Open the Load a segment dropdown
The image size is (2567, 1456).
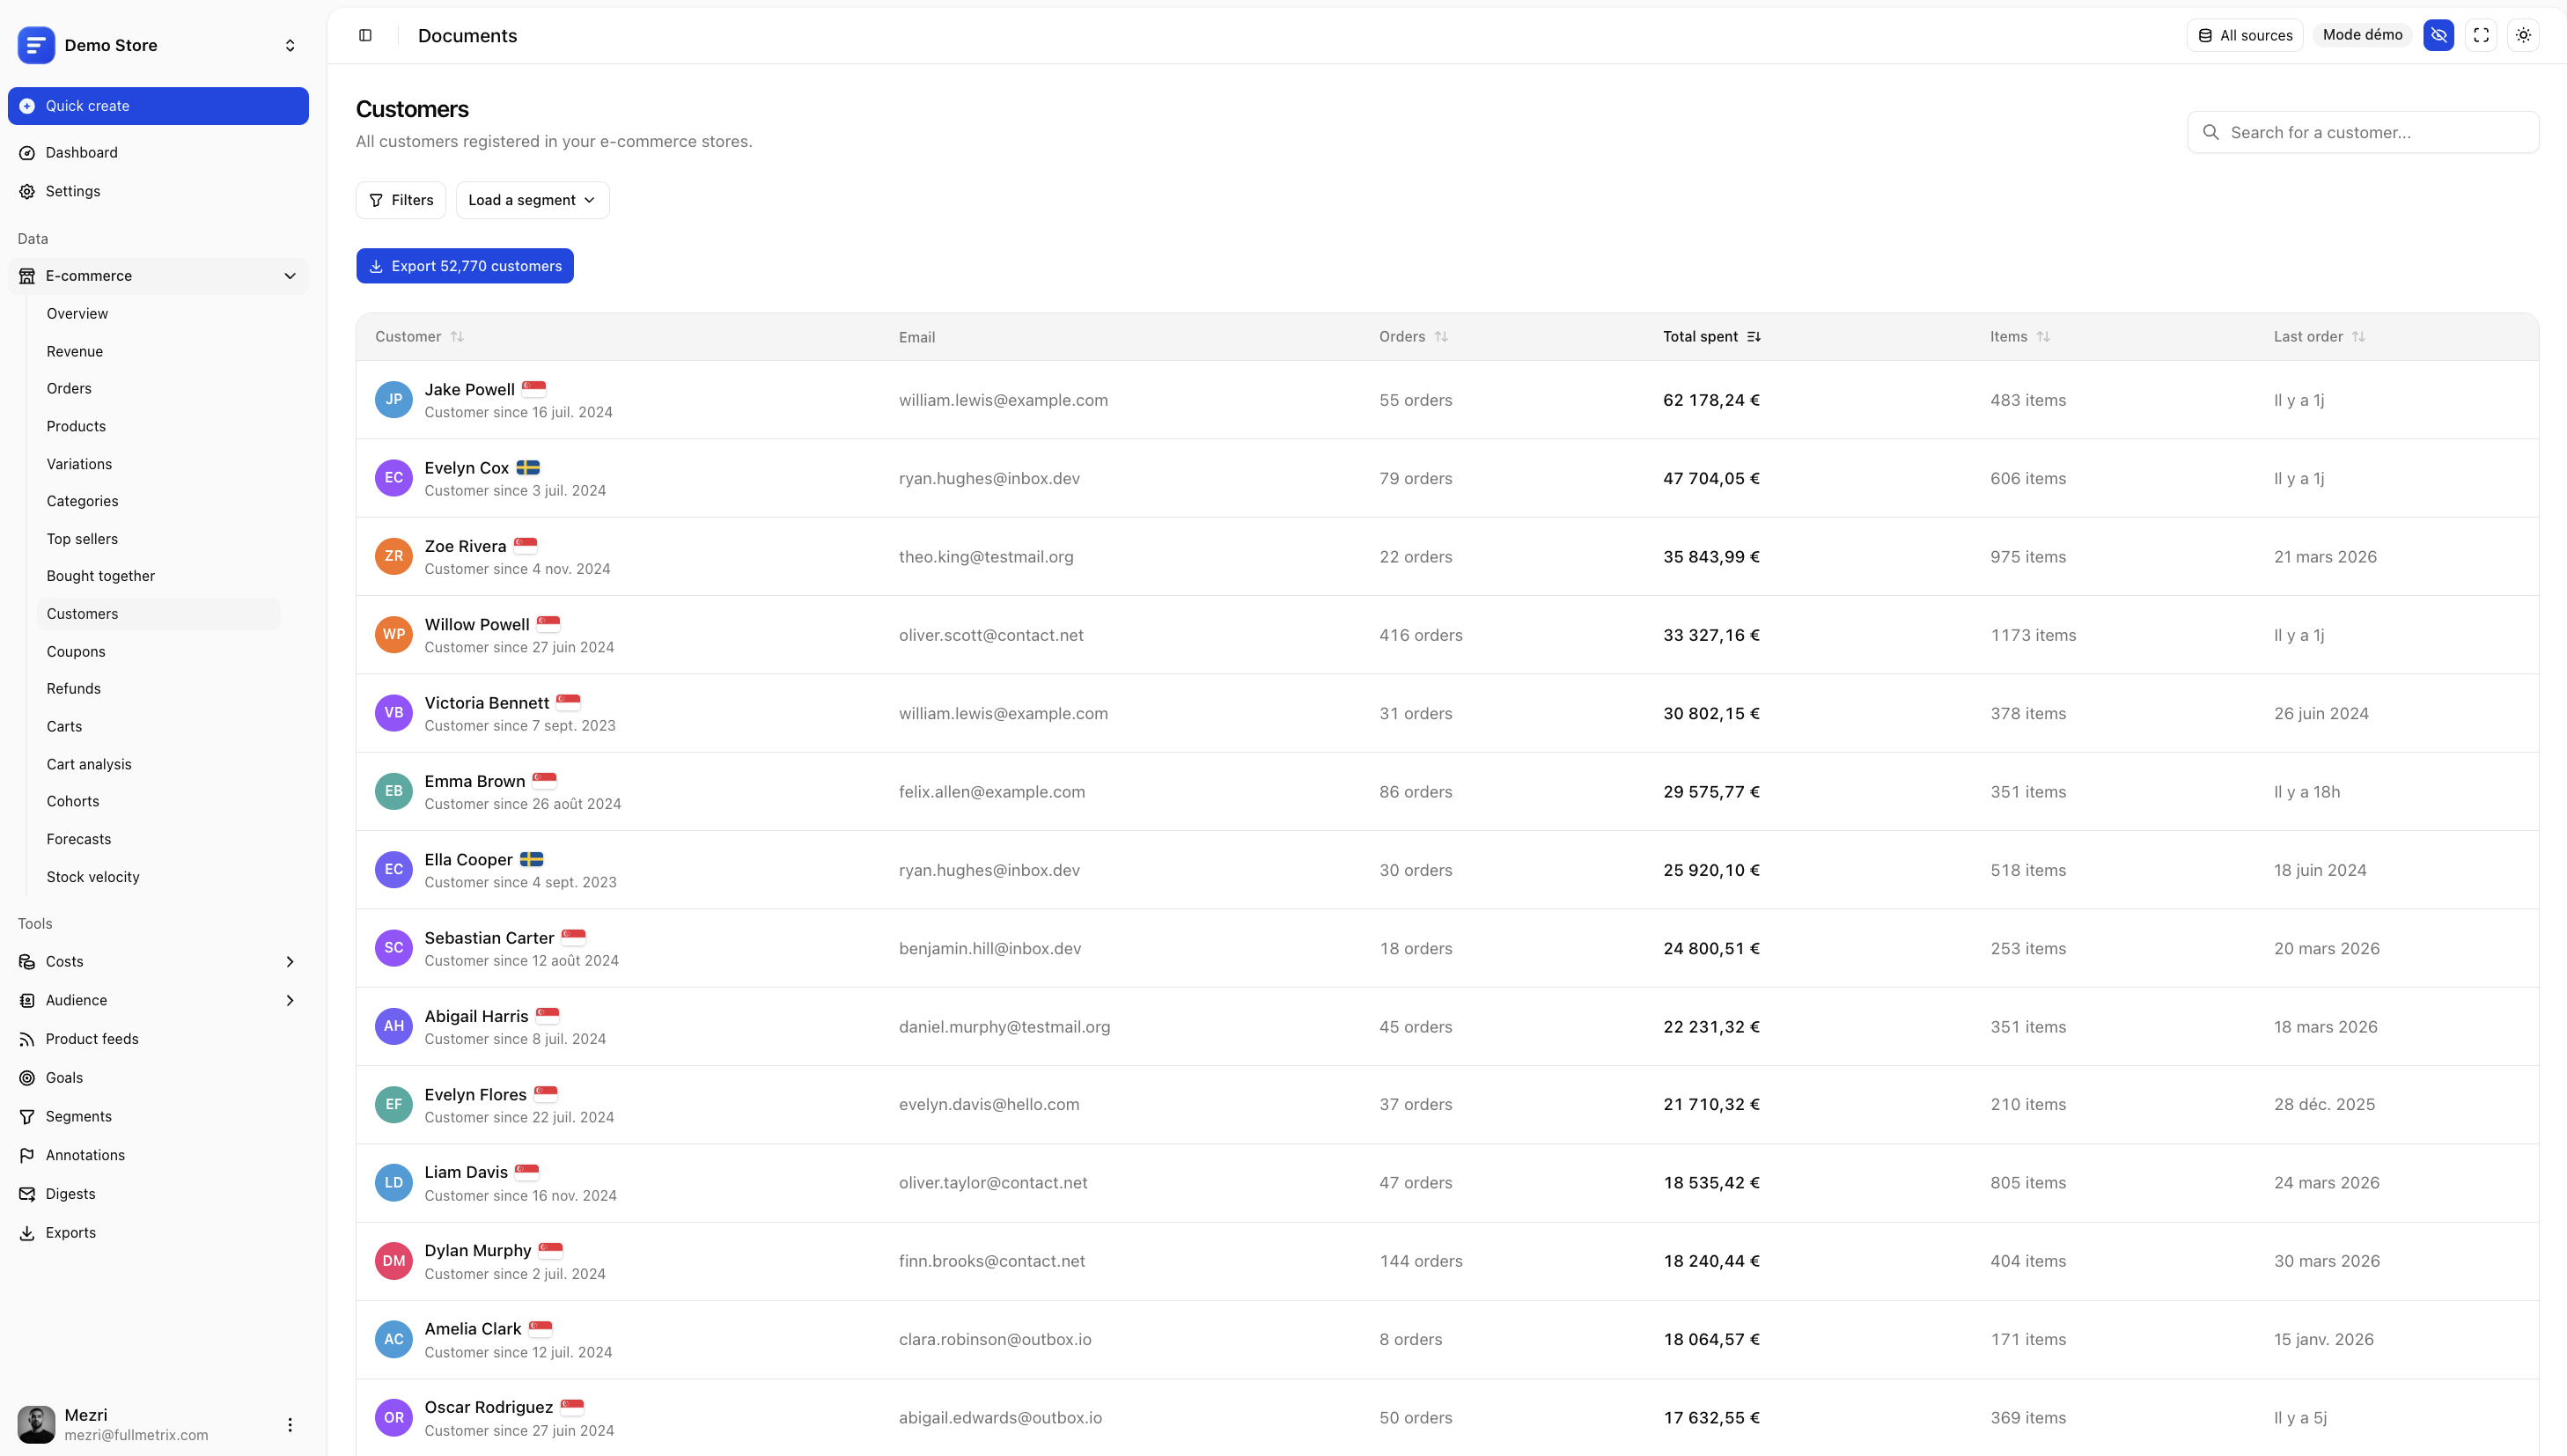pos(531,200)
